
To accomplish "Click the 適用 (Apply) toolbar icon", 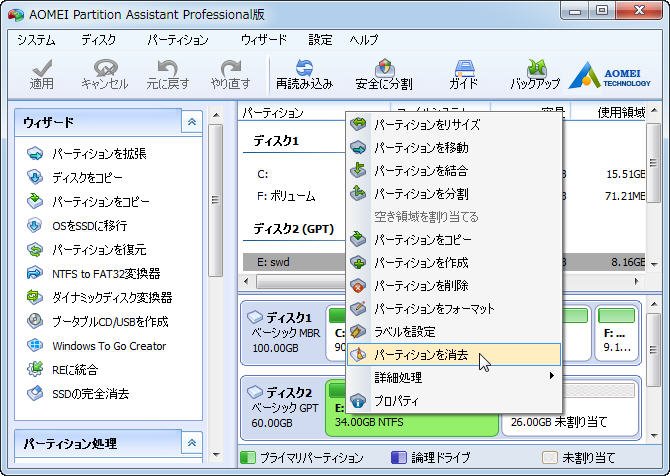I will [x=42, y=69].
